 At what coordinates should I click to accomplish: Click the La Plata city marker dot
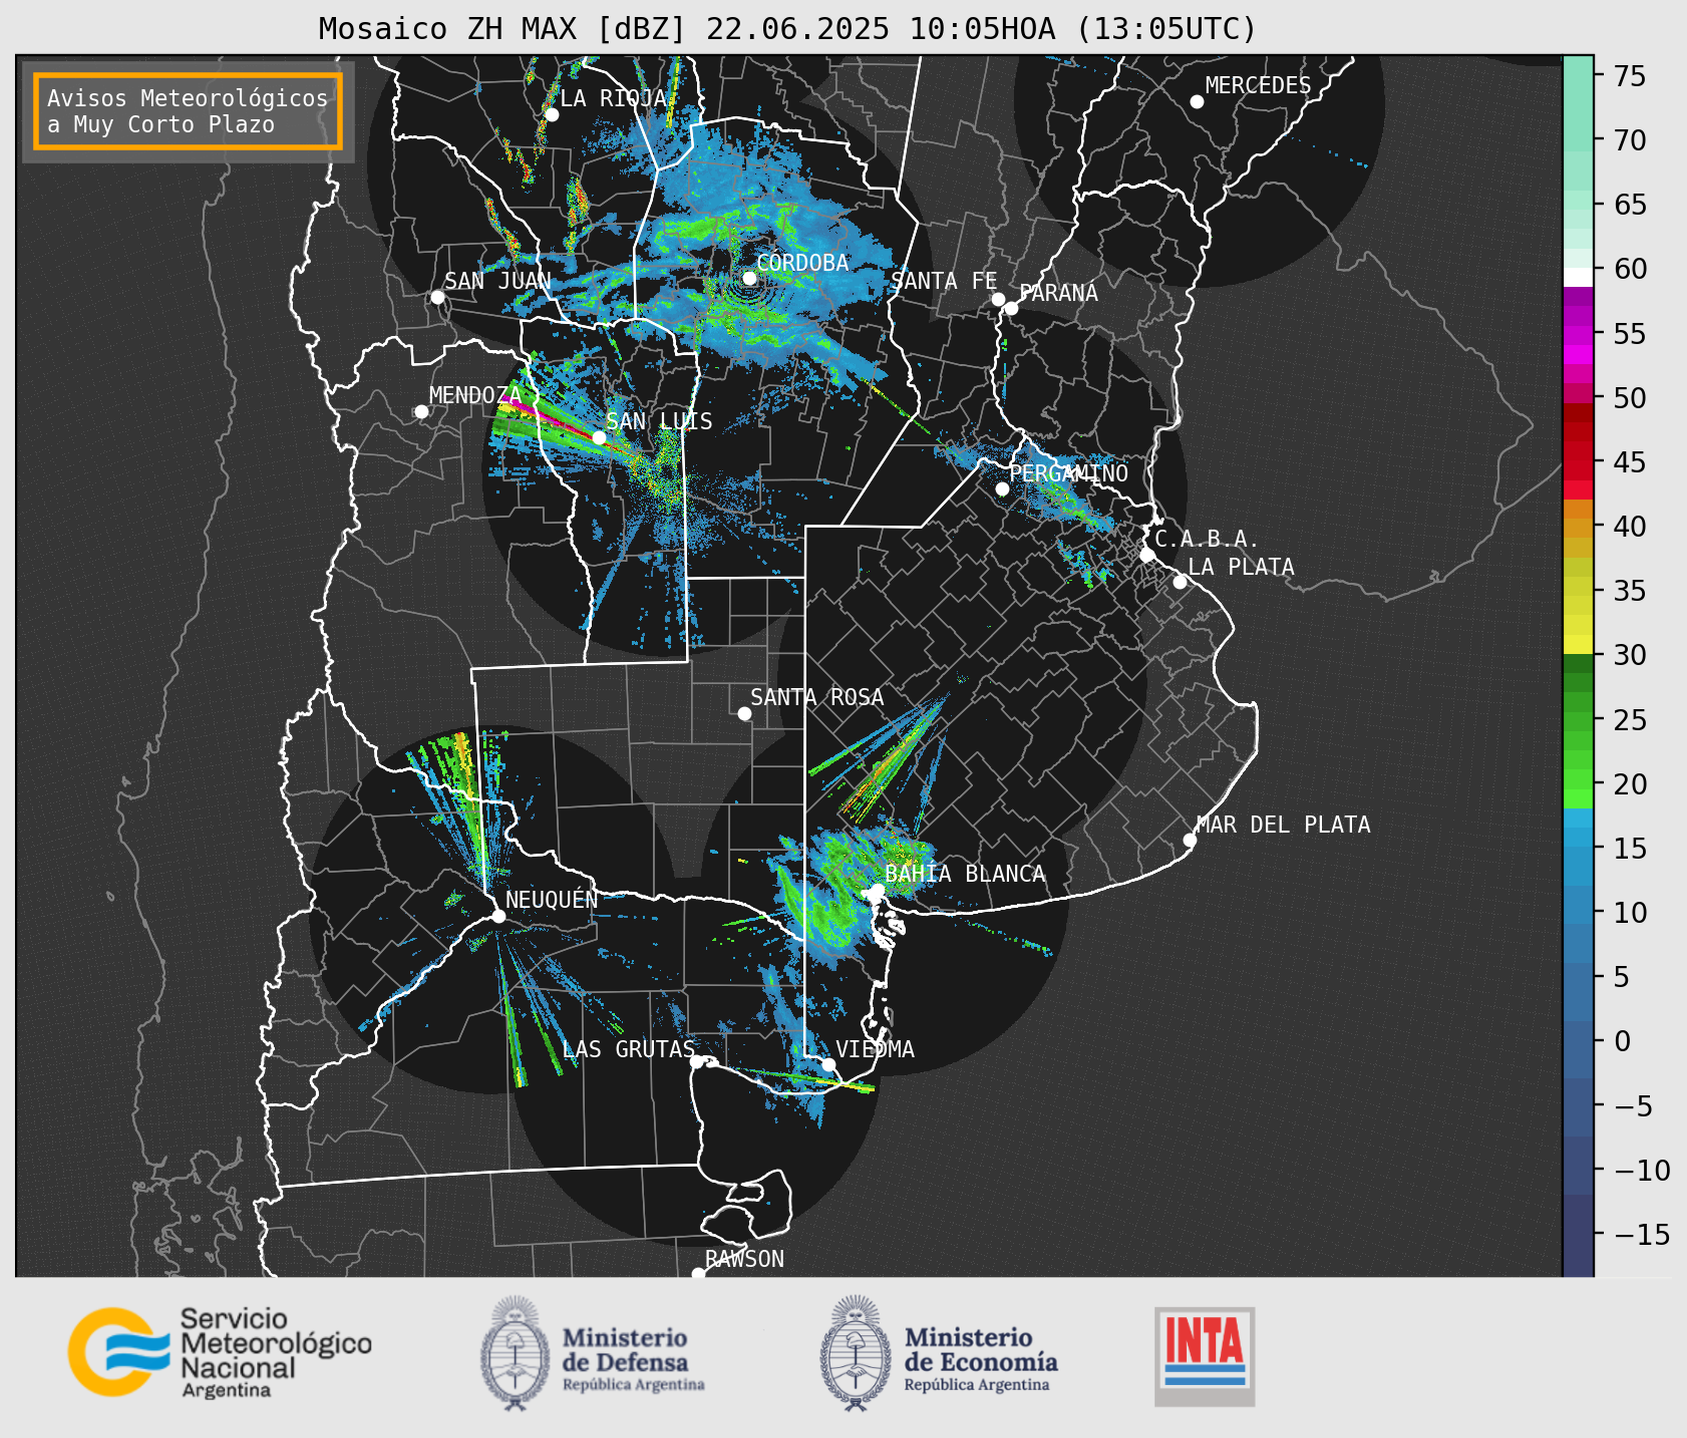(x=1180, y=582)
